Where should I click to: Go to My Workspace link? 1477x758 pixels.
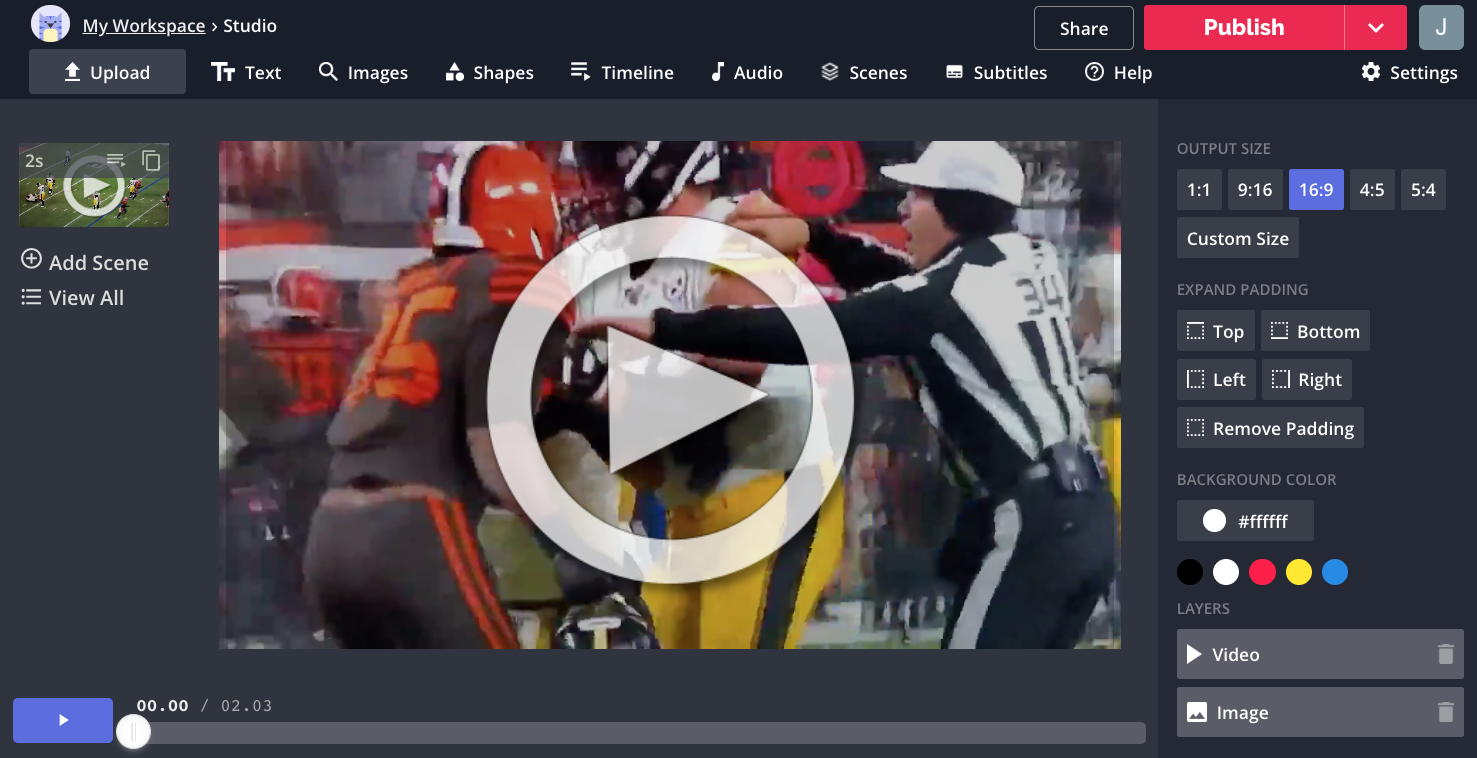(x=143, y=26)
